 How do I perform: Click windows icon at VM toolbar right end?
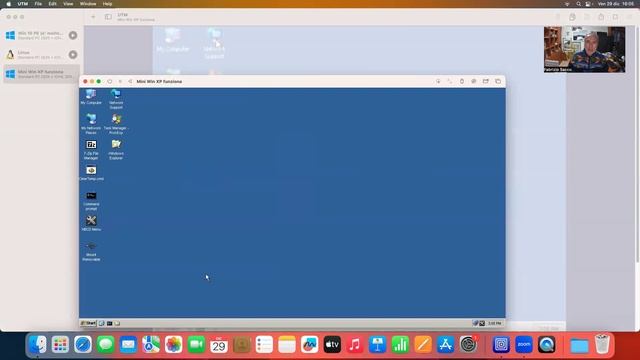coord(498,82)
